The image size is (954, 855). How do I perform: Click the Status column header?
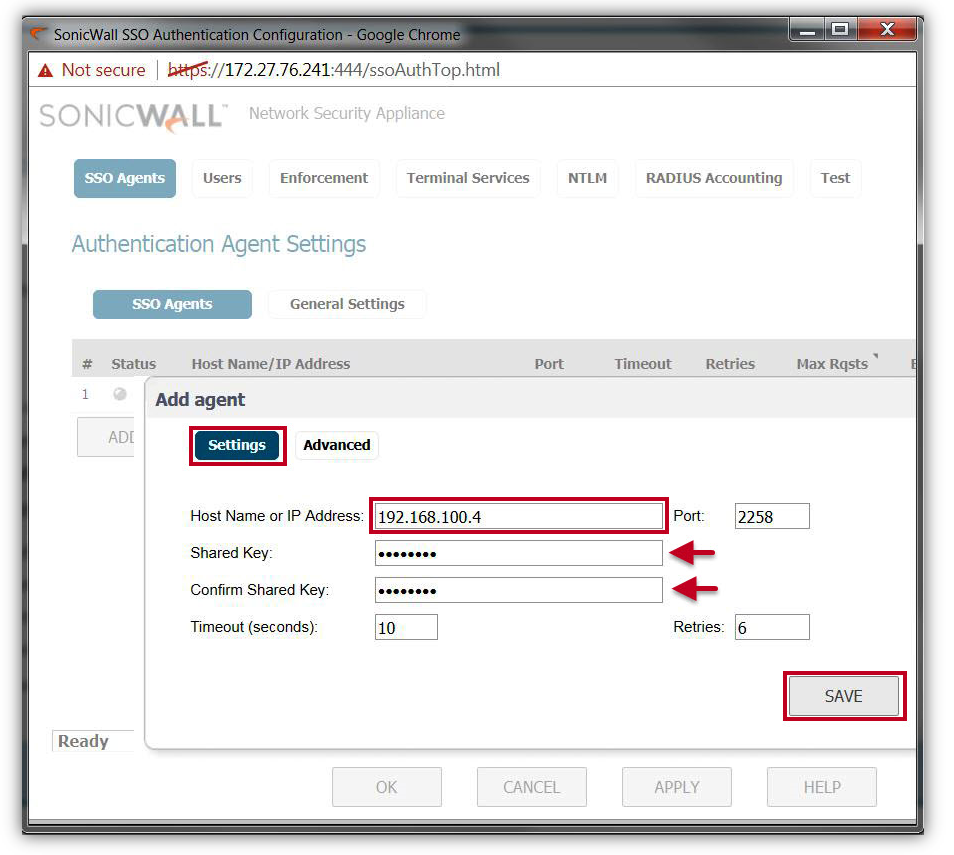[133, 364]
